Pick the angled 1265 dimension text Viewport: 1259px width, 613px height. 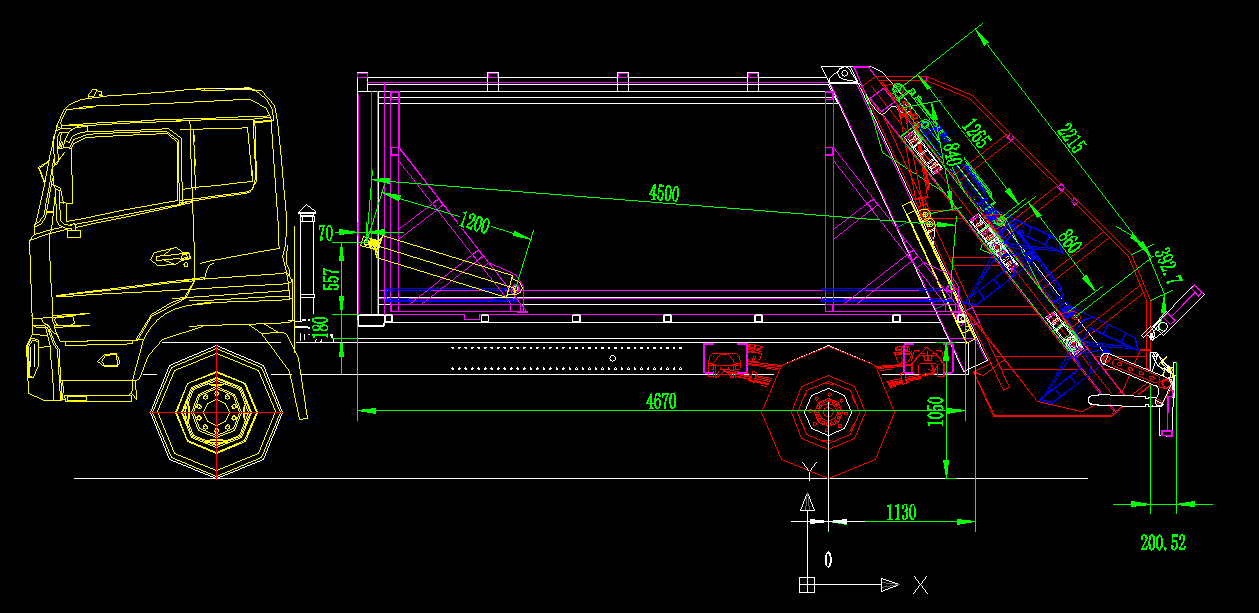[974, 133]
